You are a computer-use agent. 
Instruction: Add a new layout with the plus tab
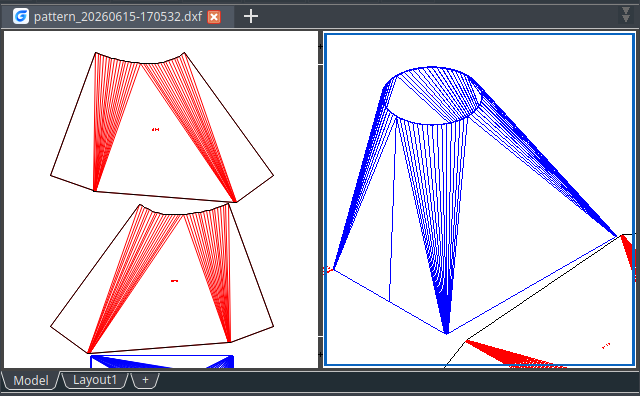145,380
